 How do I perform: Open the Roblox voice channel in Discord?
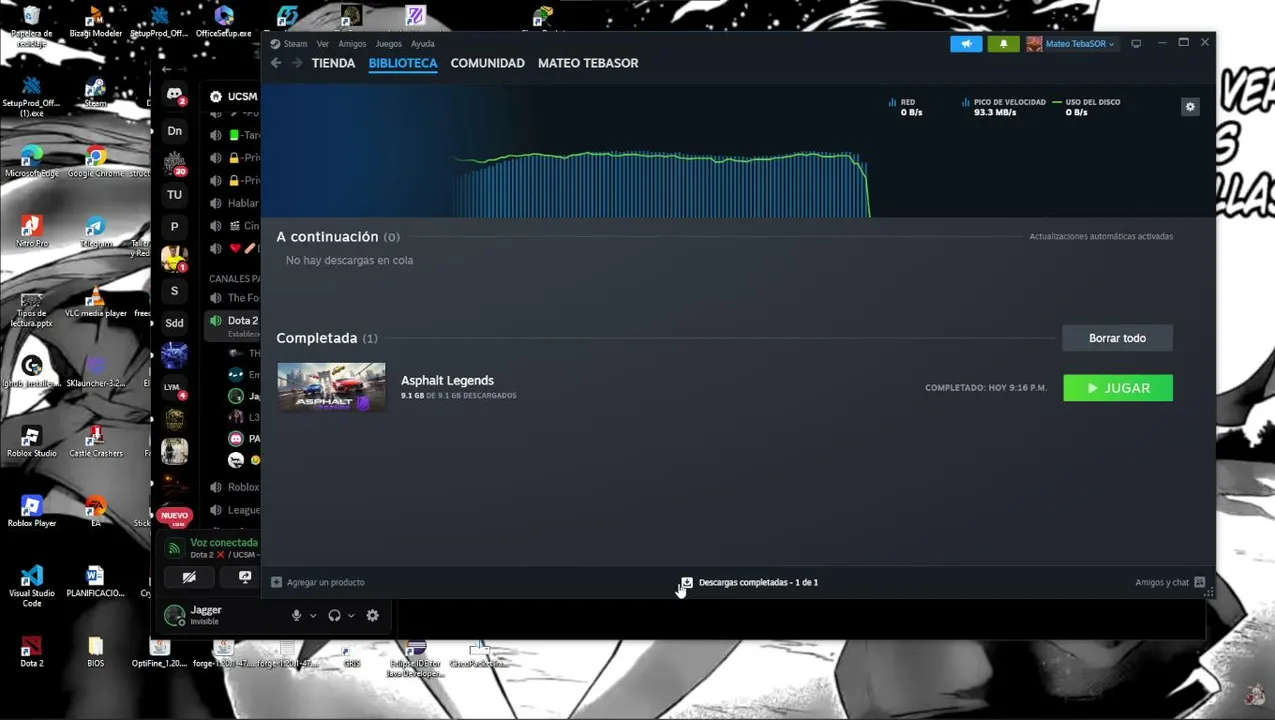click(x=235, y=487)
